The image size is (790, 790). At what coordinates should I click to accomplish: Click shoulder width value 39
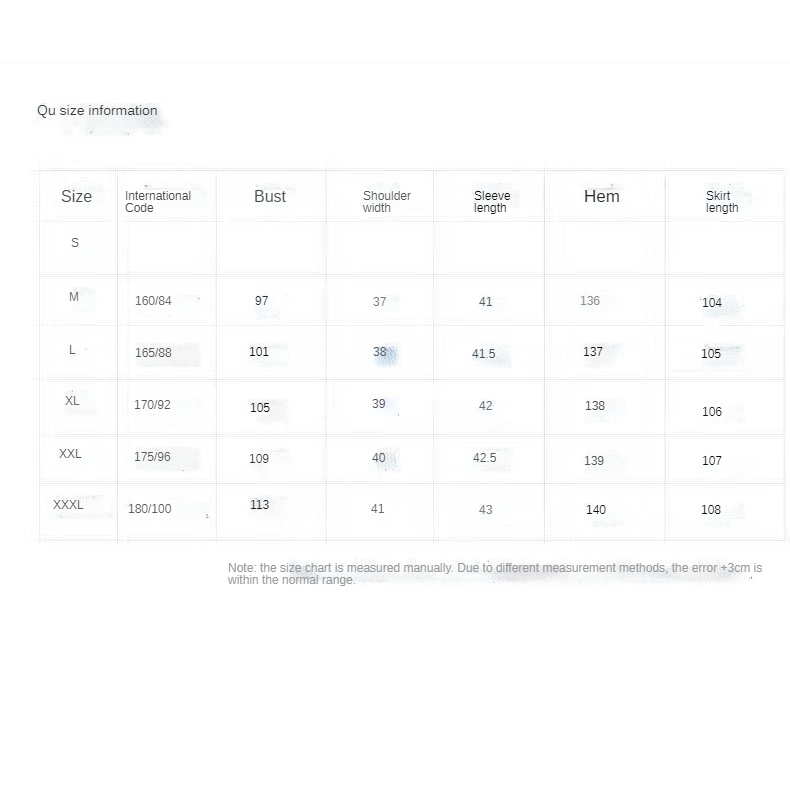(x=378, y=404)
